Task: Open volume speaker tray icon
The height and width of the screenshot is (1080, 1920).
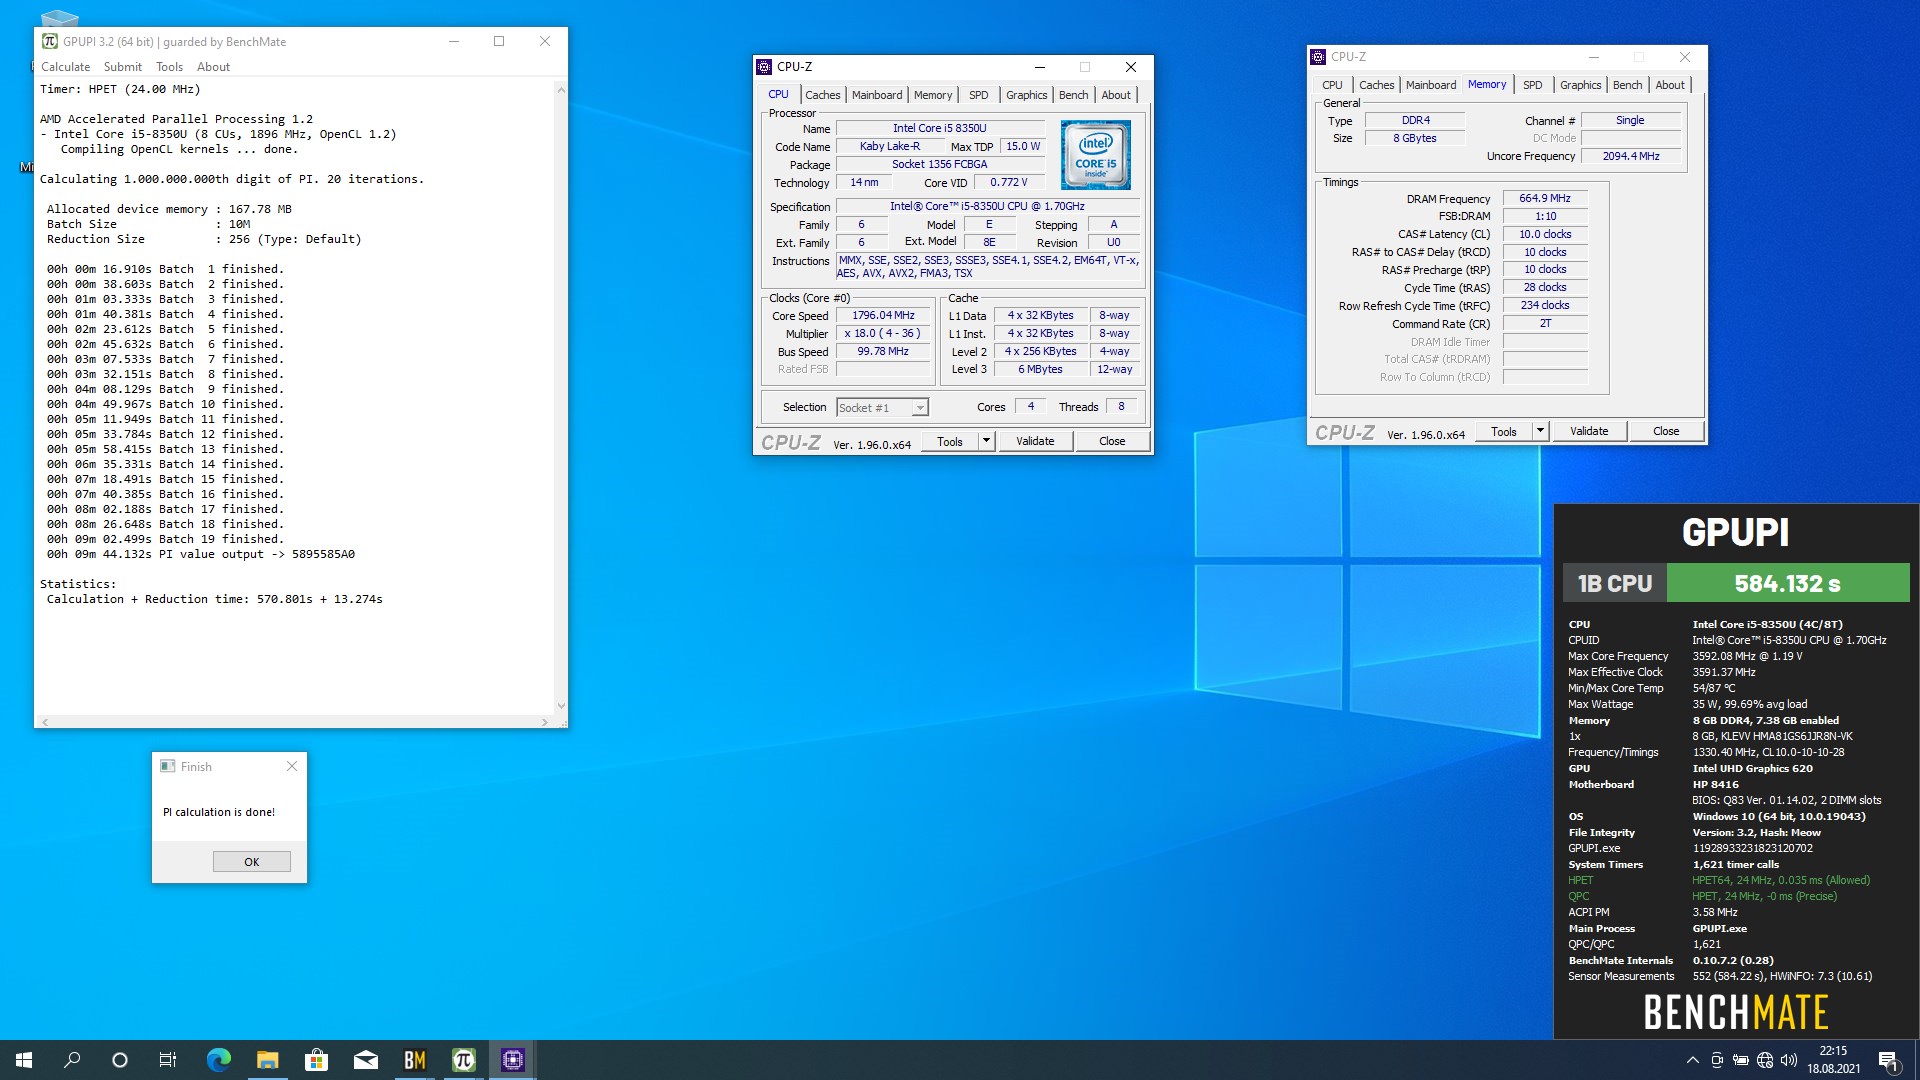Action: [1789, 1060]
